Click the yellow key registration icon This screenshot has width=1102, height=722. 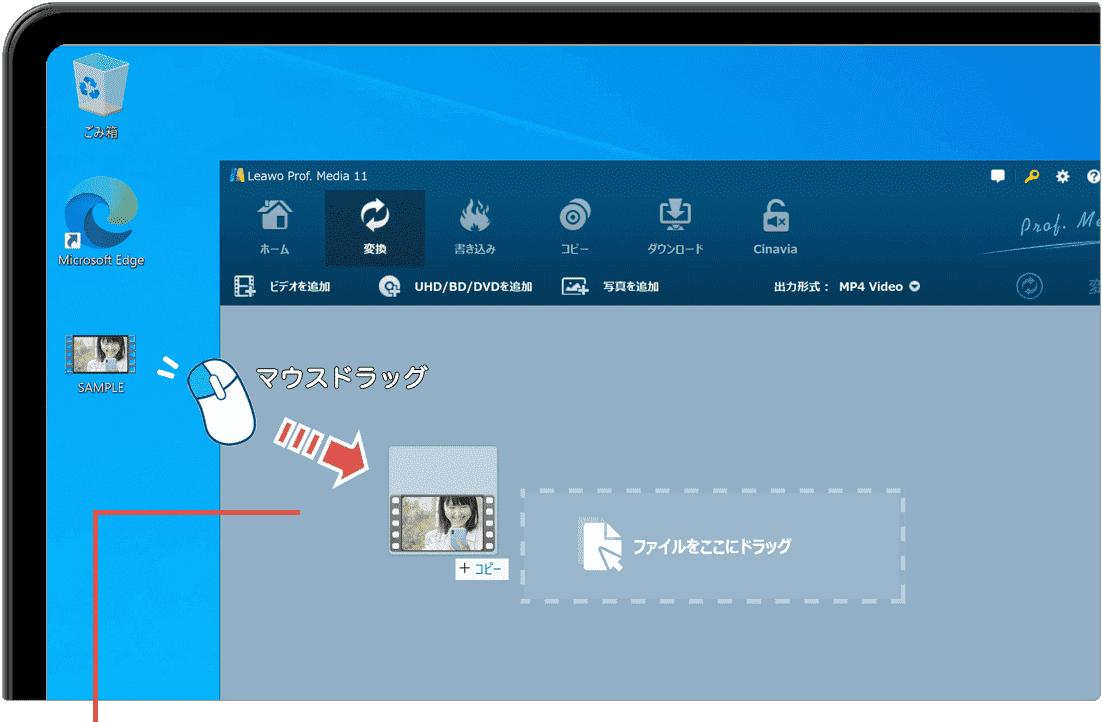[1029, 176]
